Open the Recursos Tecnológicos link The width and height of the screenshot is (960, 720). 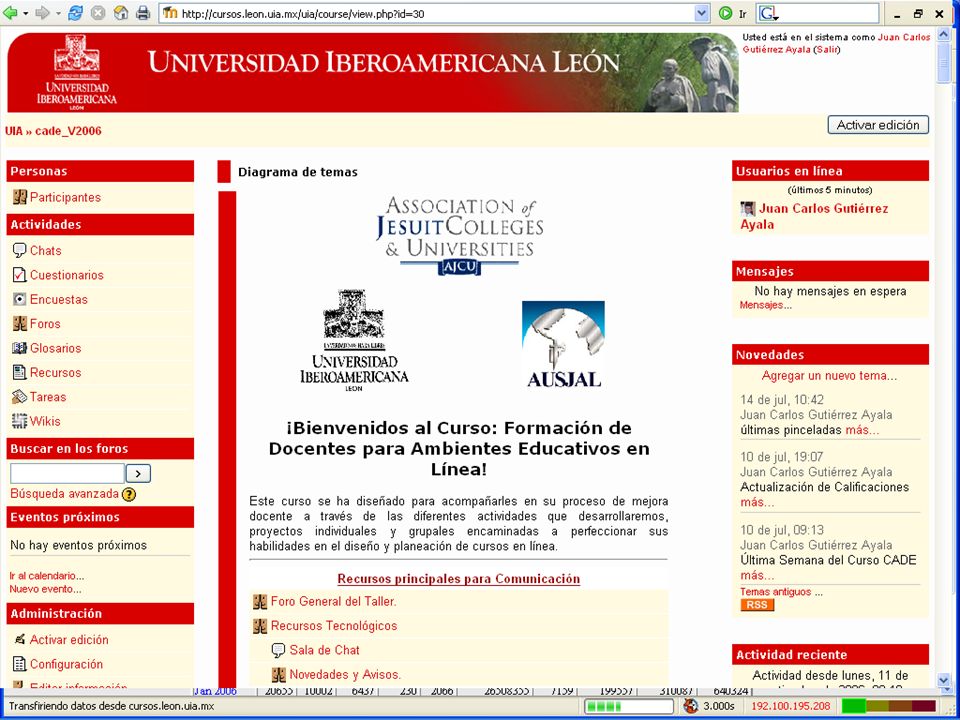(334, 626)
